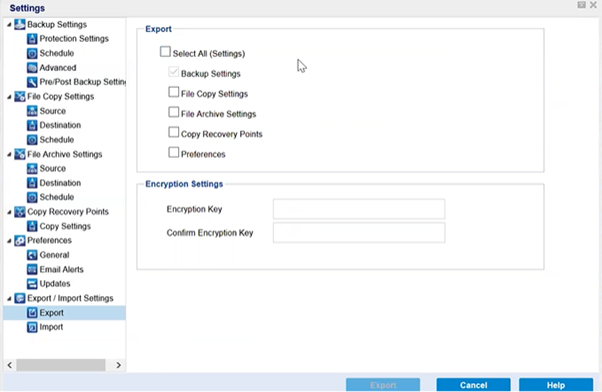The image size is (602, 392).
Task: Click the Preferences tree icon
Action: pos(20,240)
